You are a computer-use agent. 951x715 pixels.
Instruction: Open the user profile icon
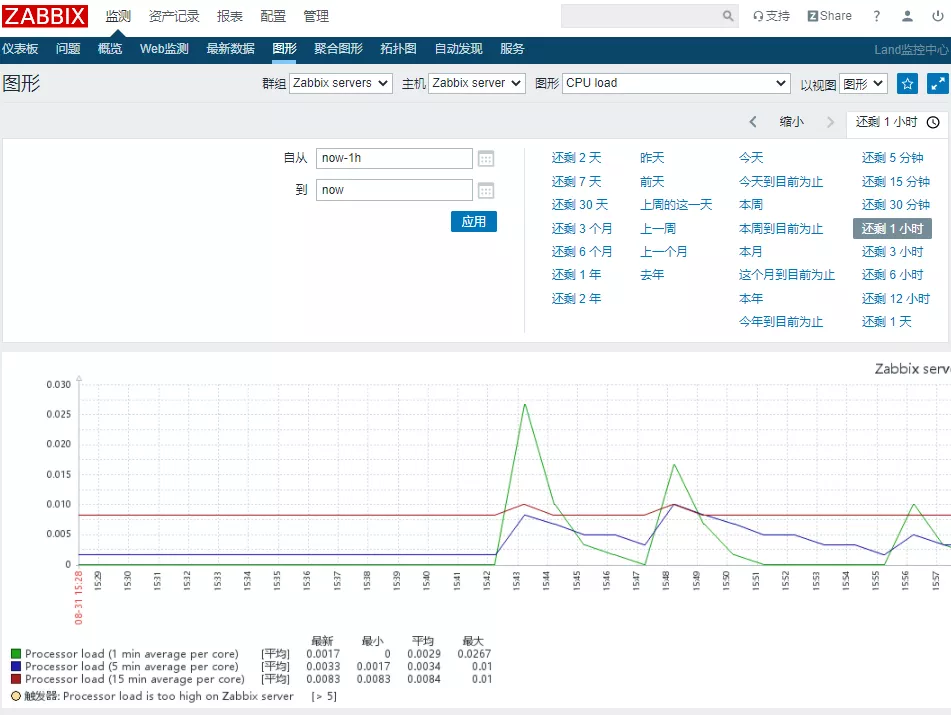pyautogui.click(x=908, y=16)
